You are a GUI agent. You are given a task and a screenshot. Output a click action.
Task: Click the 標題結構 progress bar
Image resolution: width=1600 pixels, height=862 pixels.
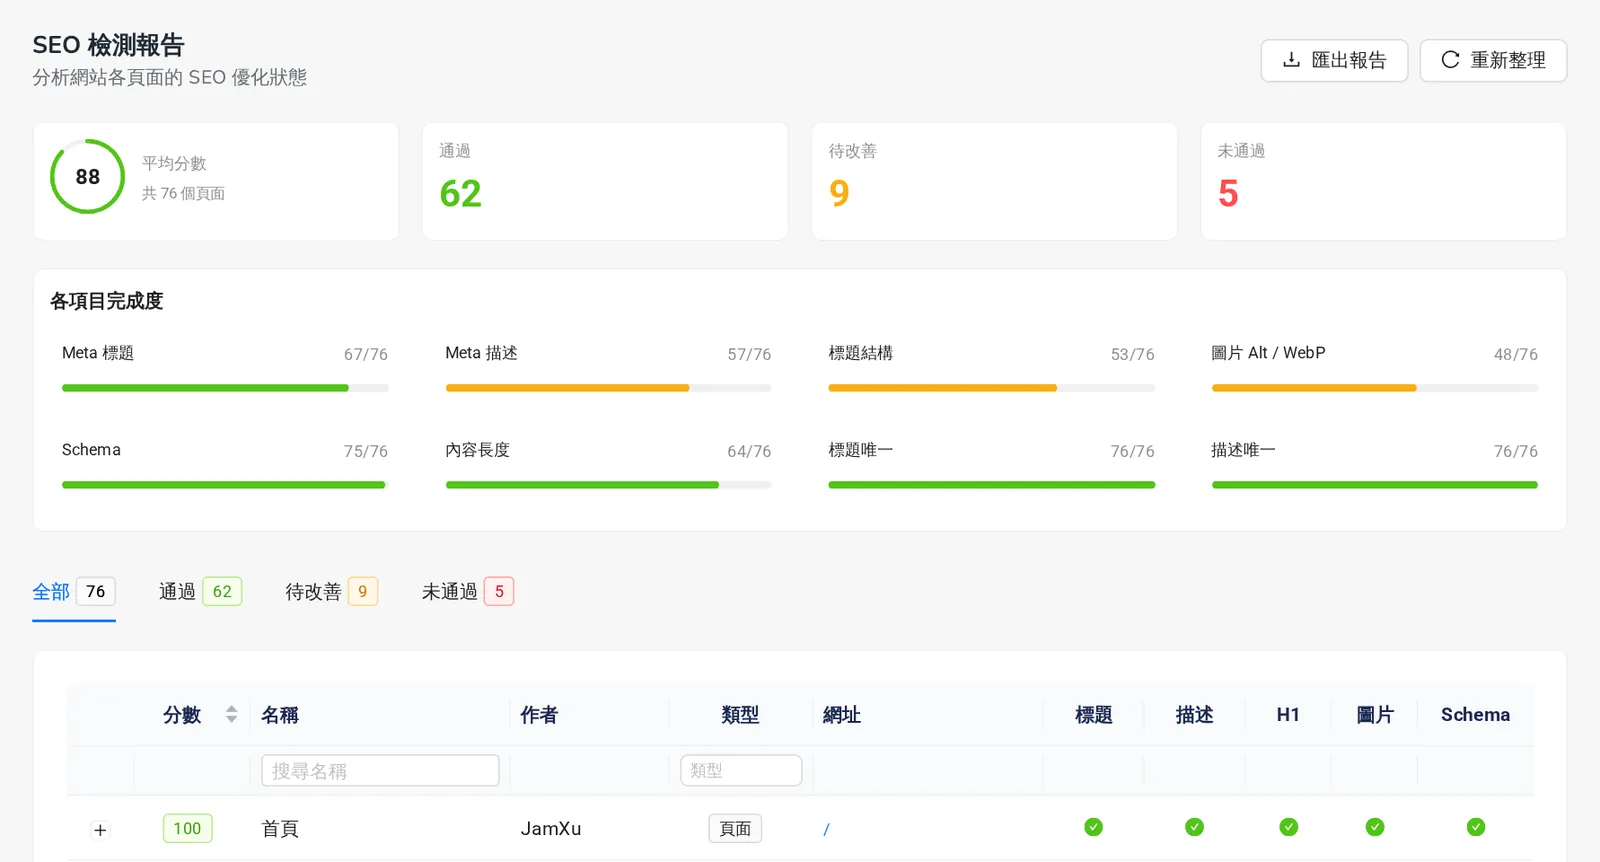[x=992, y=388]
